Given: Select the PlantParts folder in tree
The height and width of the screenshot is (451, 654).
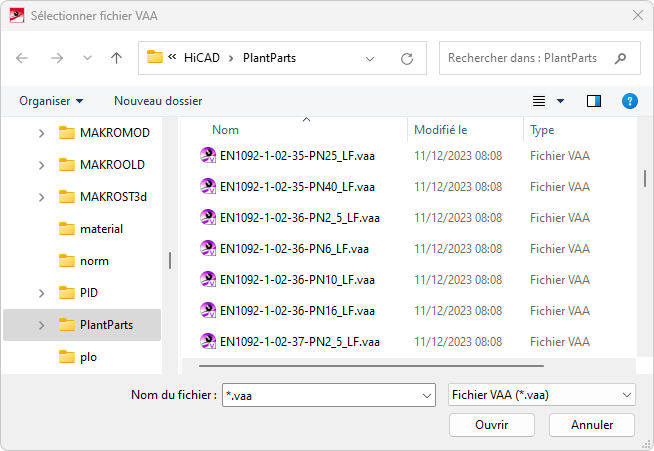Looking at the screenshot, I should [x=82, y=325].
